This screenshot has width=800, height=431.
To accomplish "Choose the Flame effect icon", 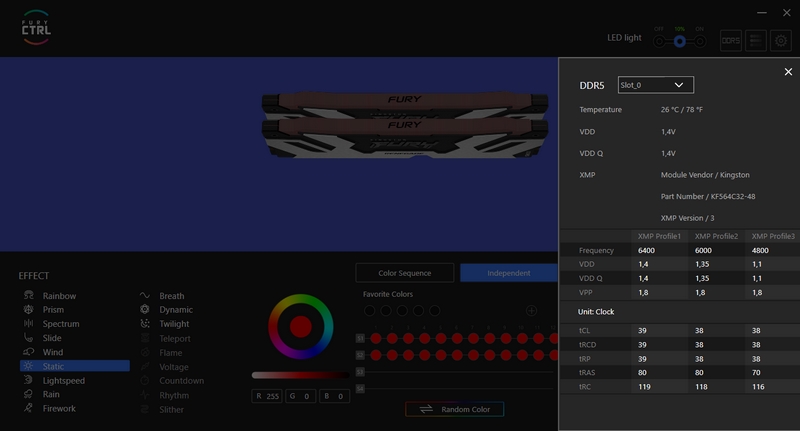I will click(145, 352).
